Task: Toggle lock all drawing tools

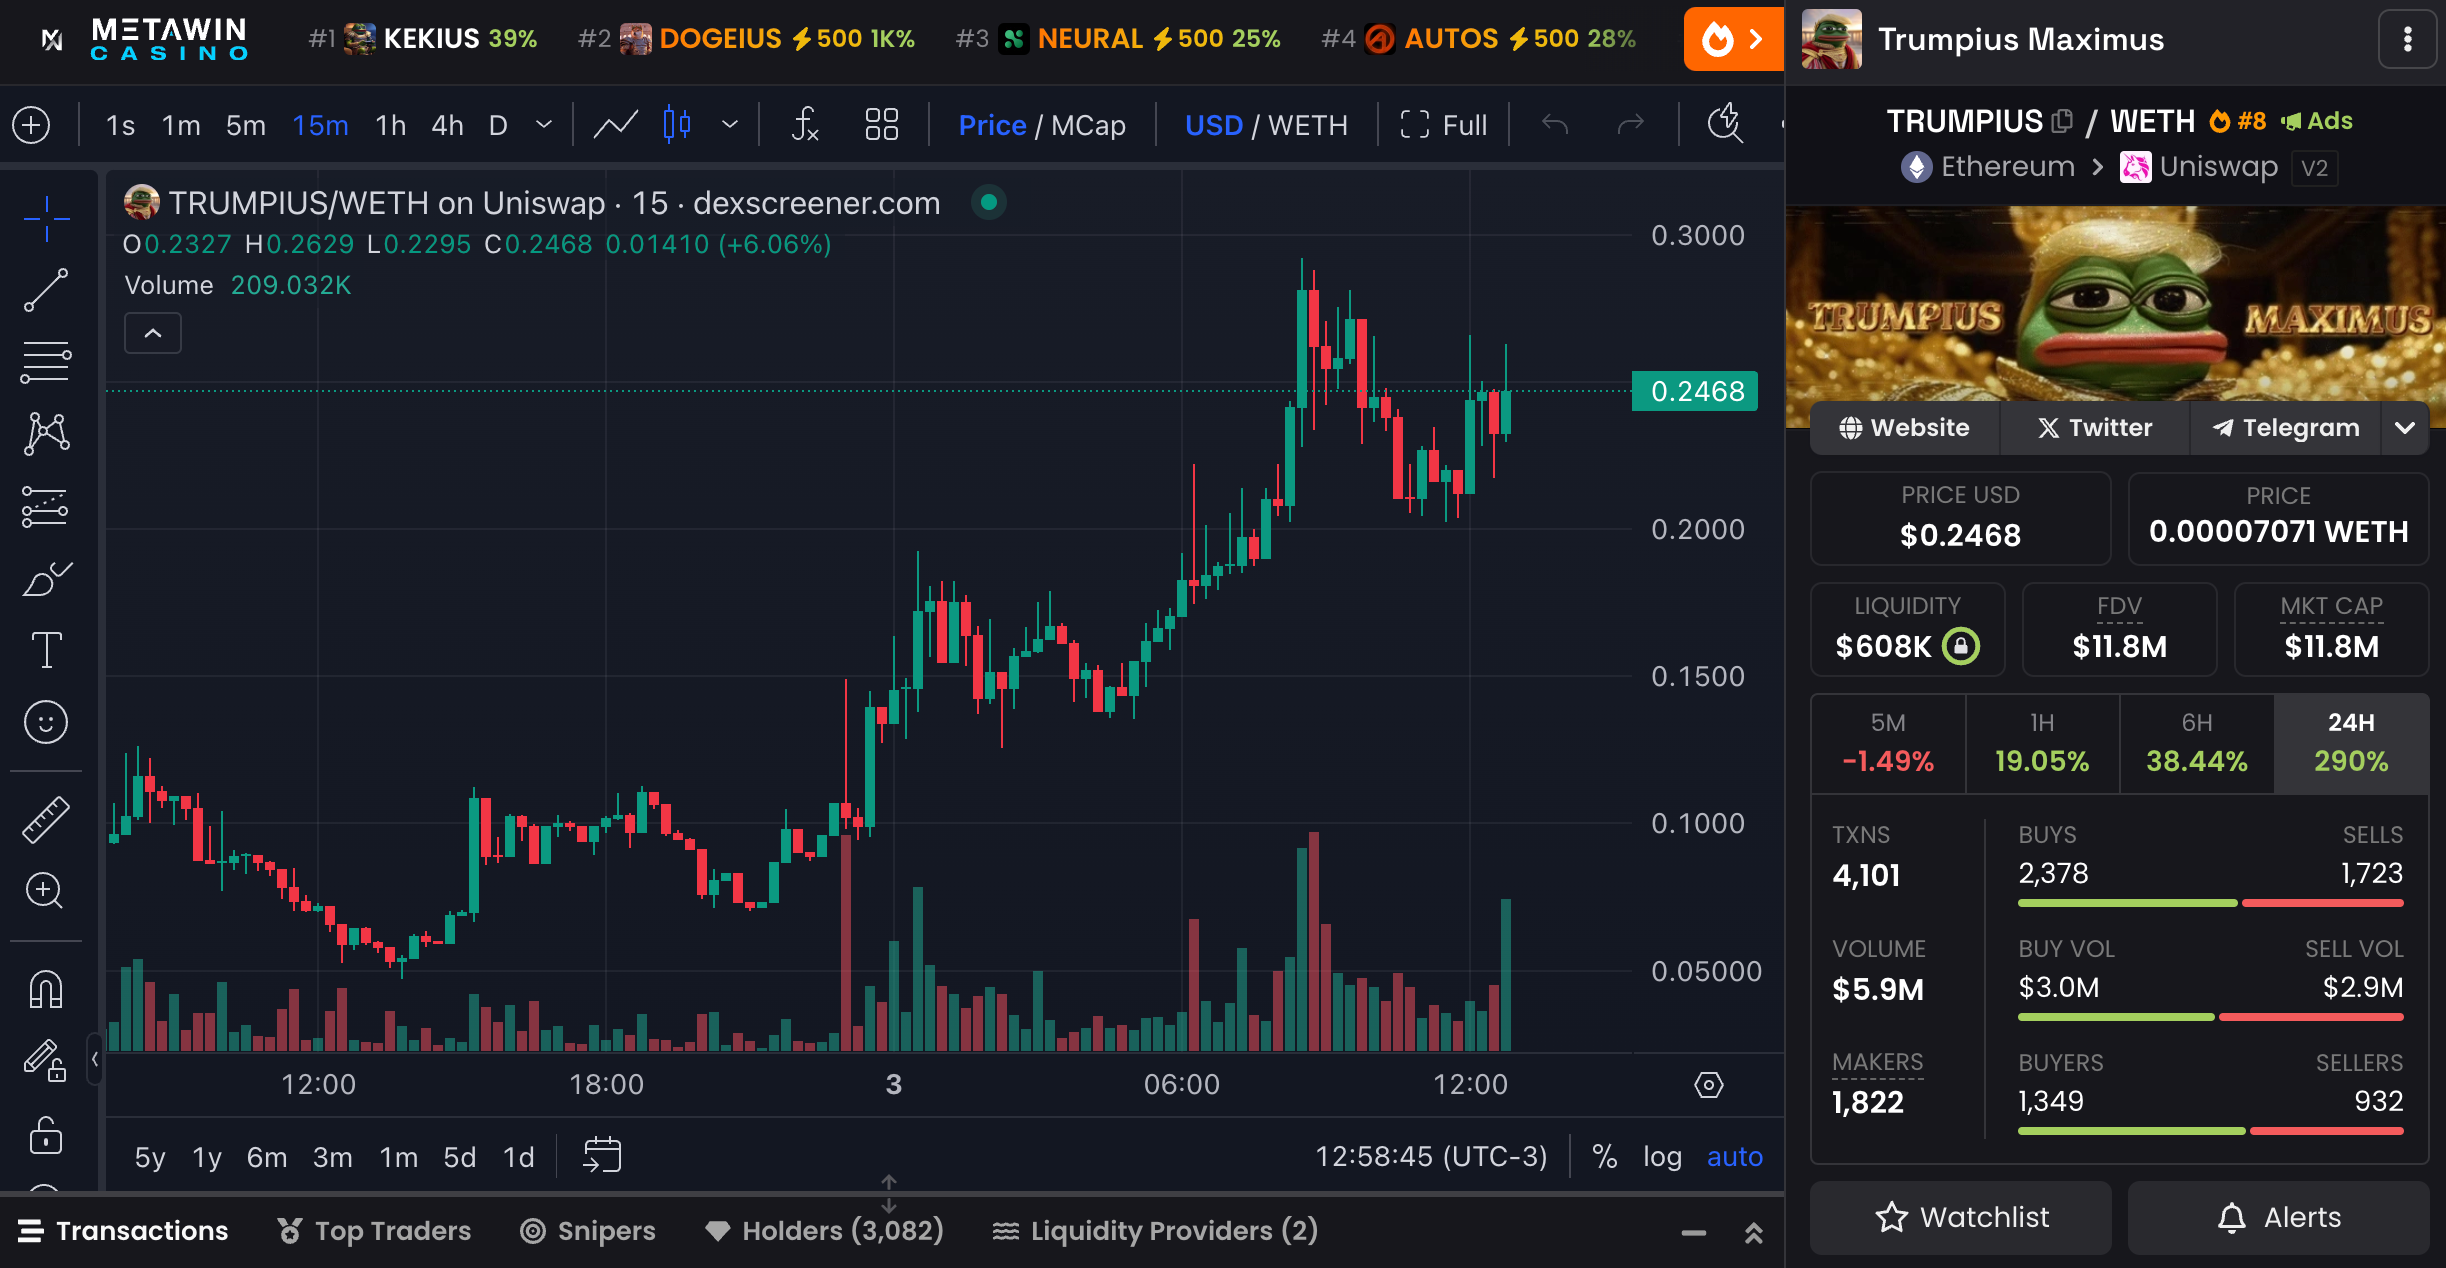Action: (x=46, y=1134)
